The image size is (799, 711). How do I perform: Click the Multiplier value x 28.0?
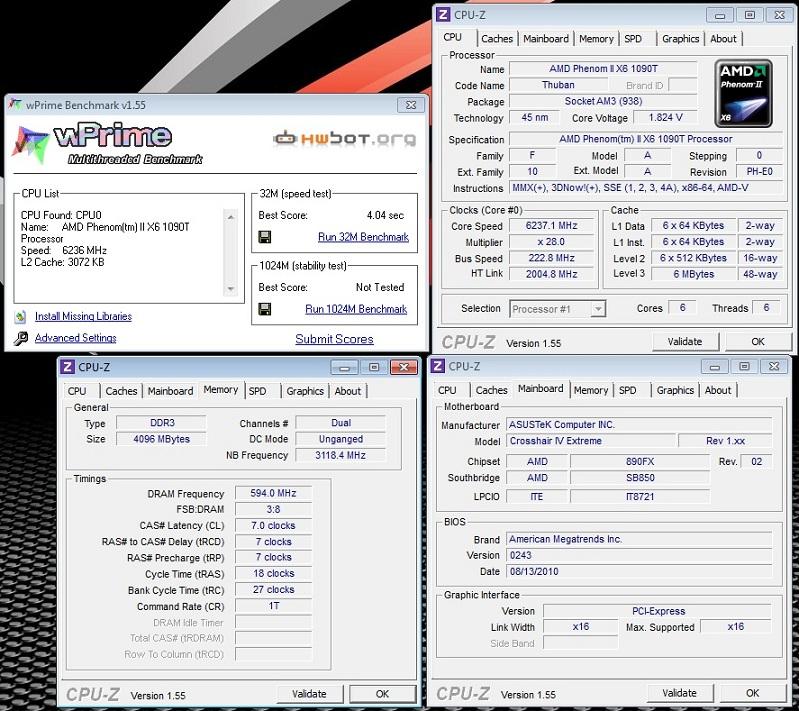point(551,242)
